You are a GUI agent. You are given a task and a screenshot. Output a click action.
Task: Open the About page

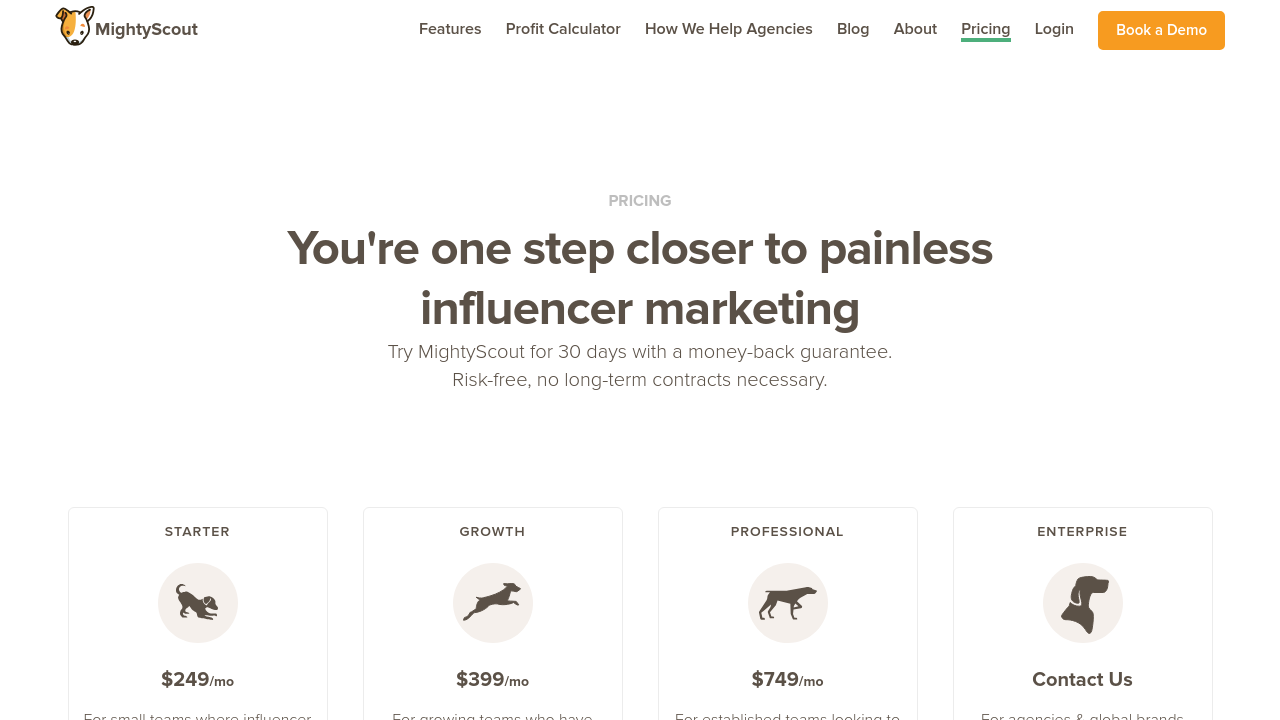pos(915,29)
